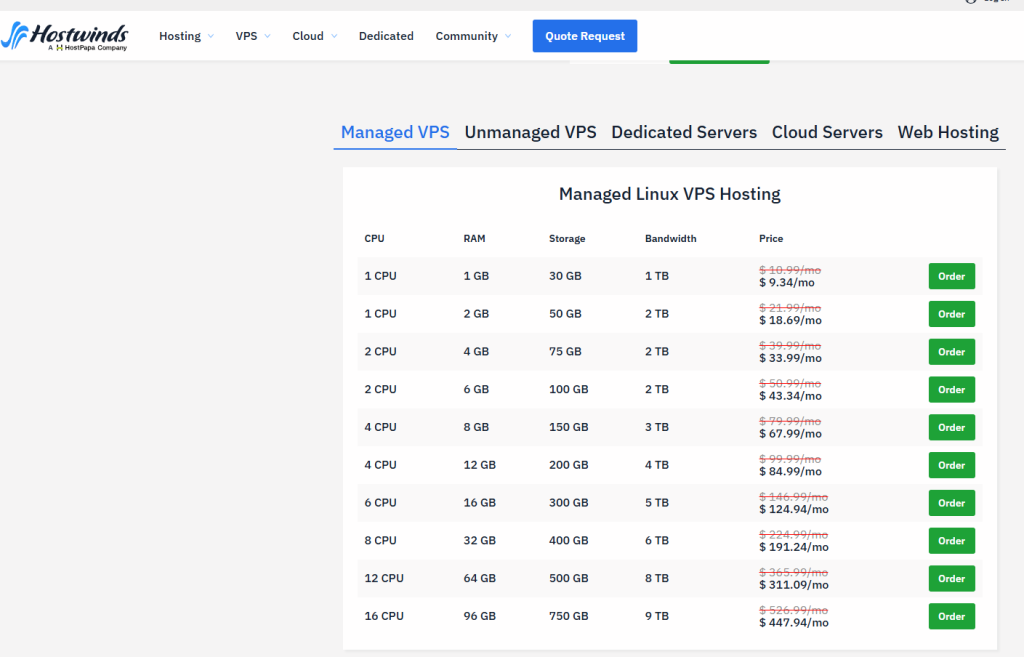Click the 16 CPU cell
1024x657 pixels.
coord(384,616)
